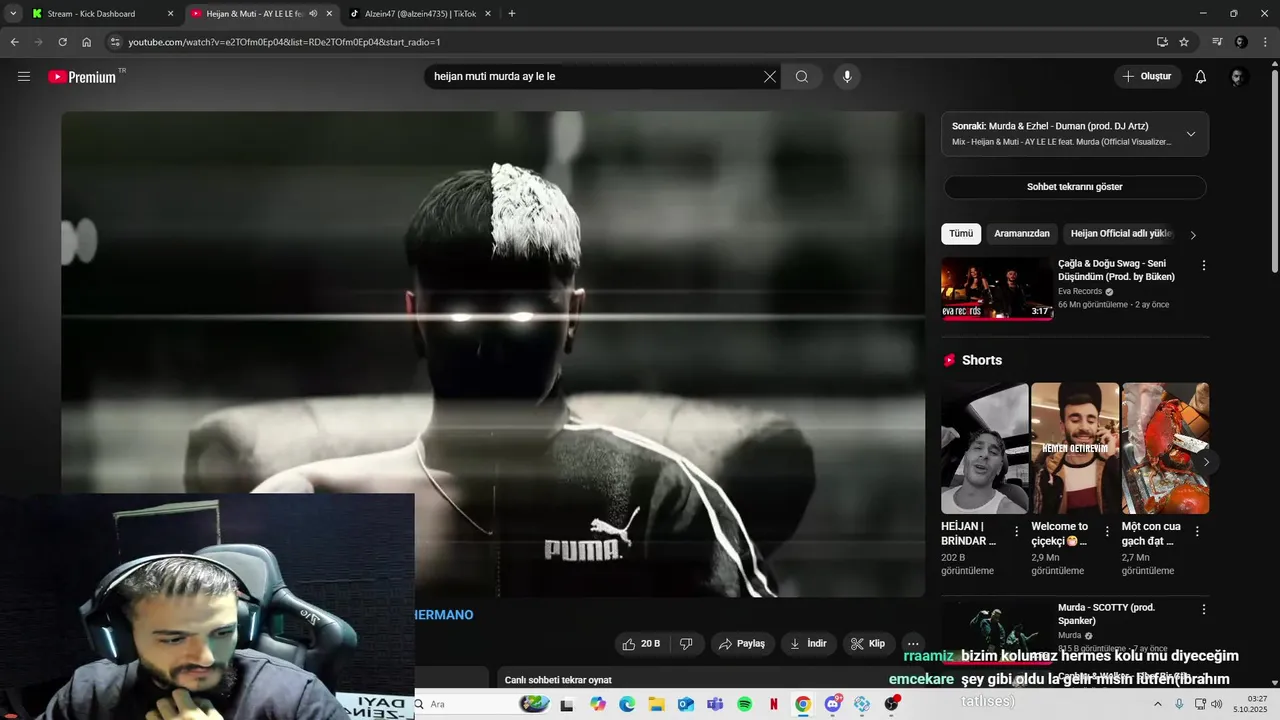Open the Một con cua short thumbnail
This screenshot has width=1280, height=720.
(1165, 448)
